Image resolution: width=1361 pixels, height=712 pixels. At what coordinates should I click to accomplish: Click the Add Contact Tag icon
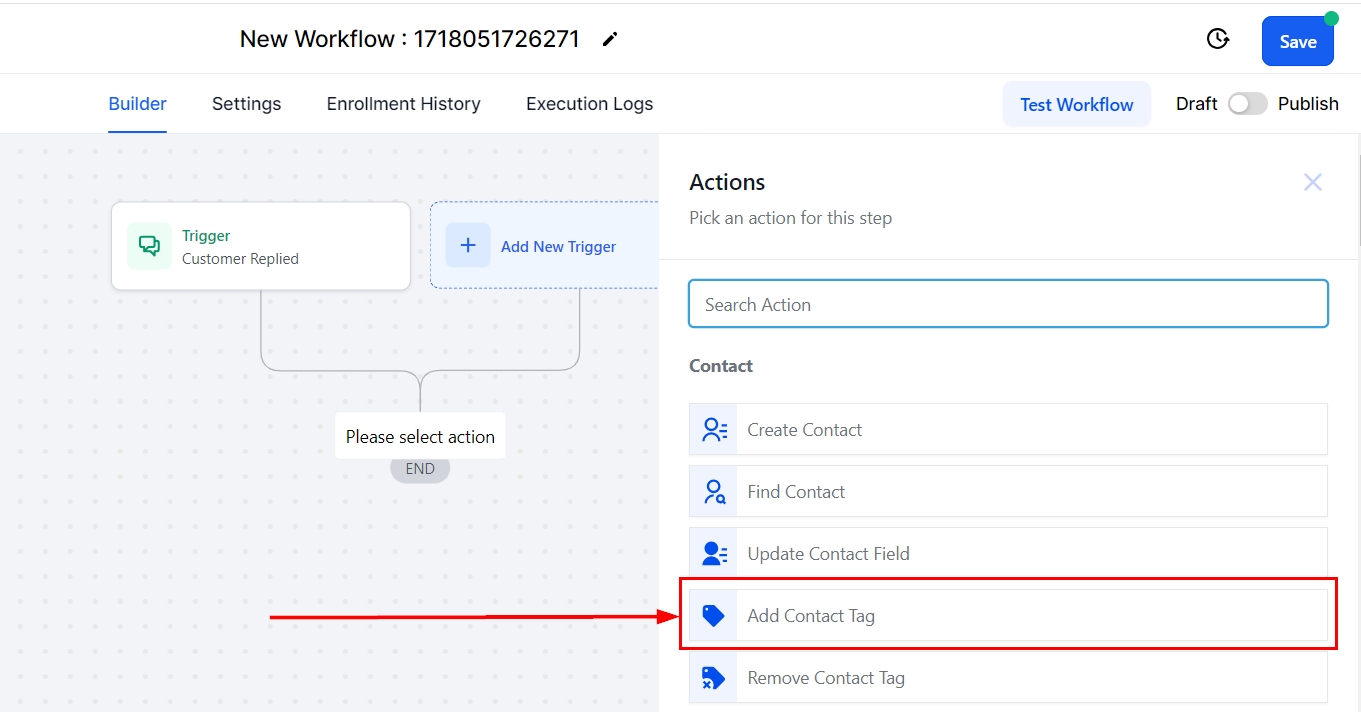tap(714, 616)
